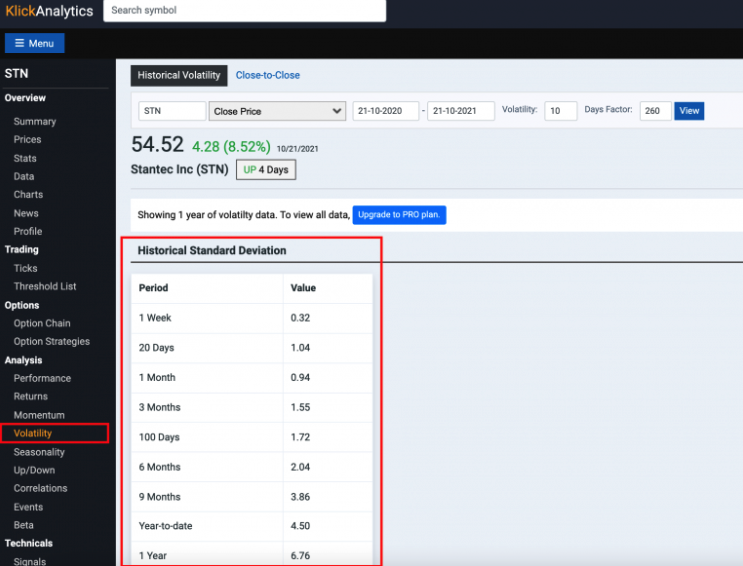Click the UP 4 Days badge
This screenshot has width=743, height=566.
pos(266,170)
